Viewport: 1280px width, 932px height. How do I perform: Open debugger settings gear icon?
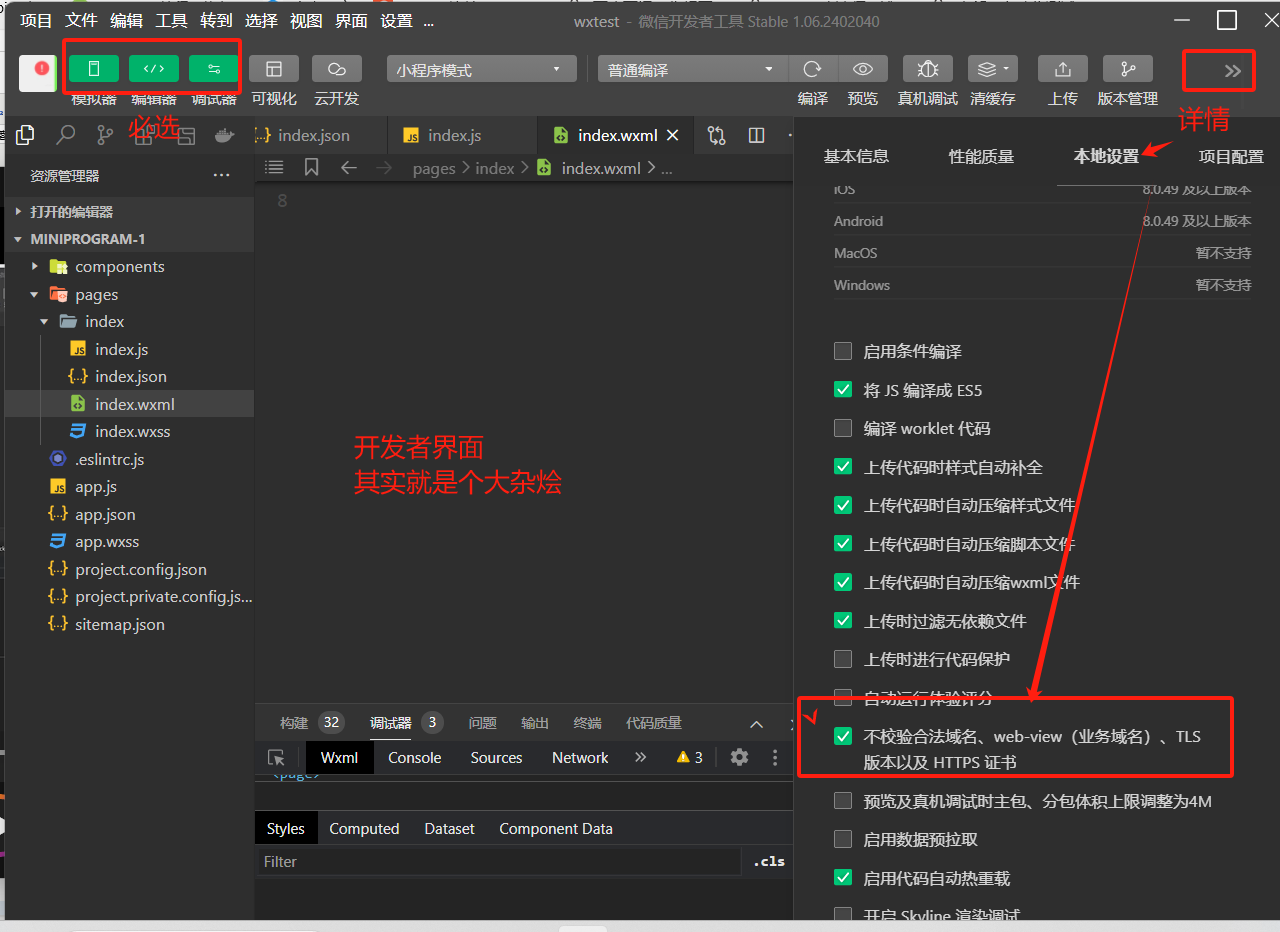pyautogui.click(x=739, y=757)
